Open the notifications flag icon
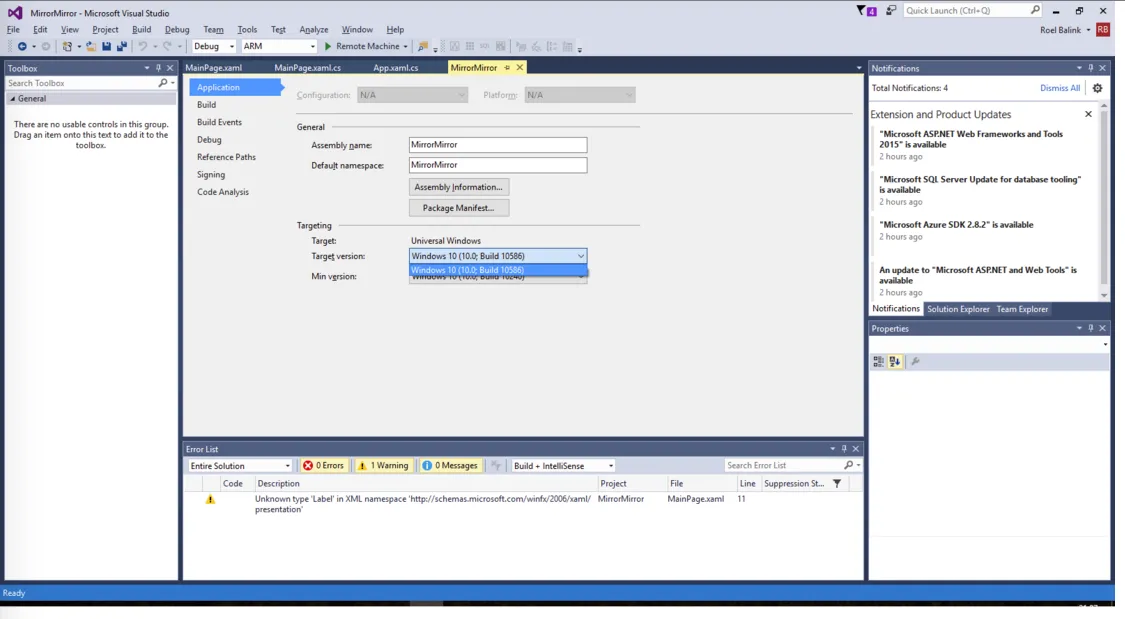 (866, 11)
